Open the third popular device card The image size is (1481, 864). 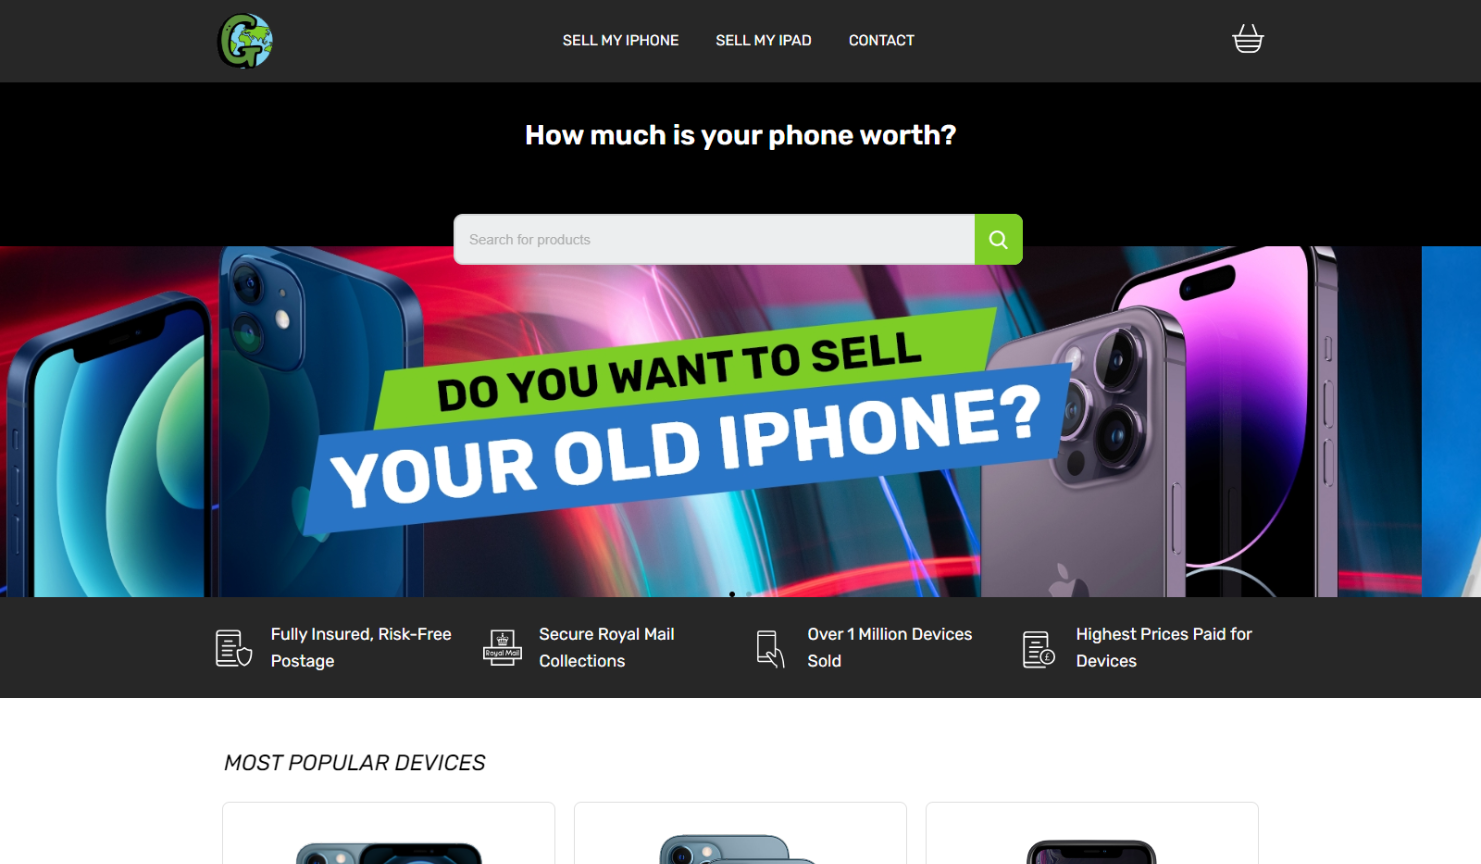click(1092, 833)
